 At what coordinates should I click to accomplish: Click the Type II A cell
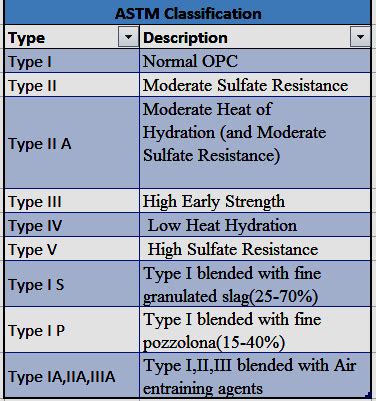coord(72,143)
